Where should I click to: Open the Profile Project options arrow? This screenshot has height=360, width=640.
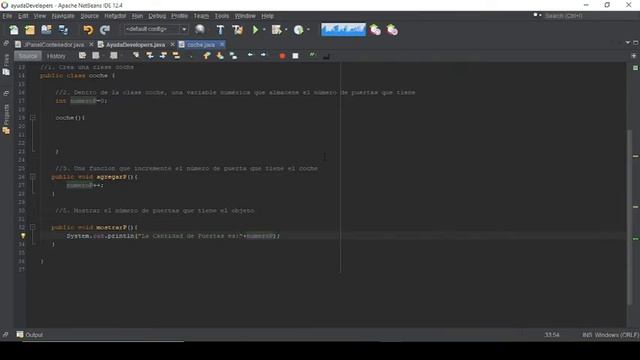click(x=308, y=30)
